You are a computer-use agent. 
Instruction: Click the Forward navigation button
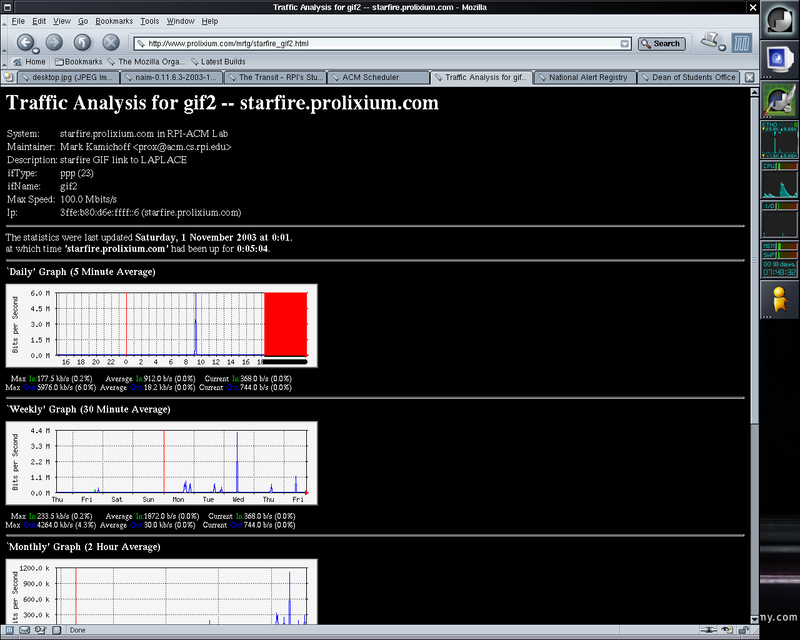(x=54, y=43)
